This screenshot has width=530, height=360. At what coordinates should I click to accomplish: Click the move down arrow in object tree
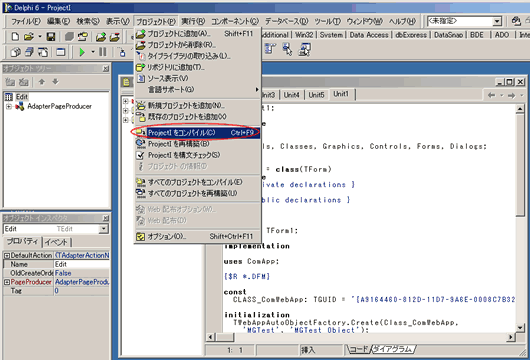point(55,82)
